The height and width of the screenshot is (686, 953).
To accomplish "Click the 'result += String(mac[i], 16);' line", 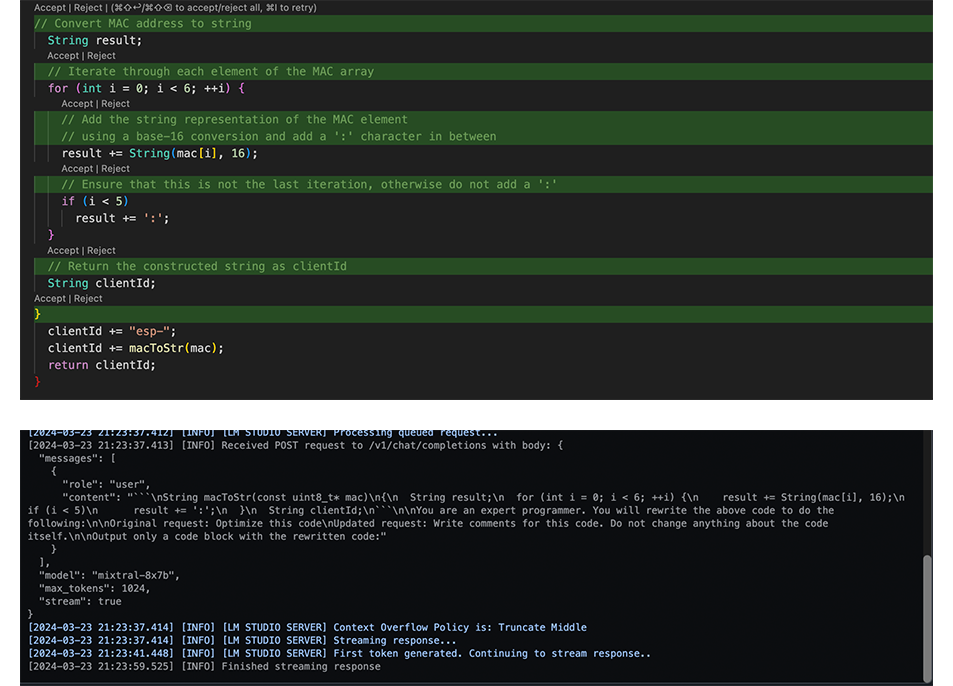I will point(160,154).
